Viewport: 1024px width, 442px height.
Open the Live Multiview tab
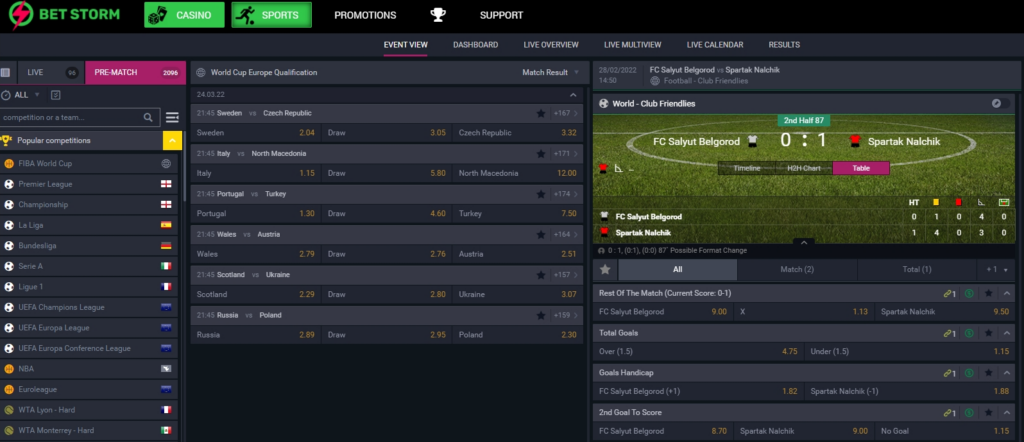[632, 44]
